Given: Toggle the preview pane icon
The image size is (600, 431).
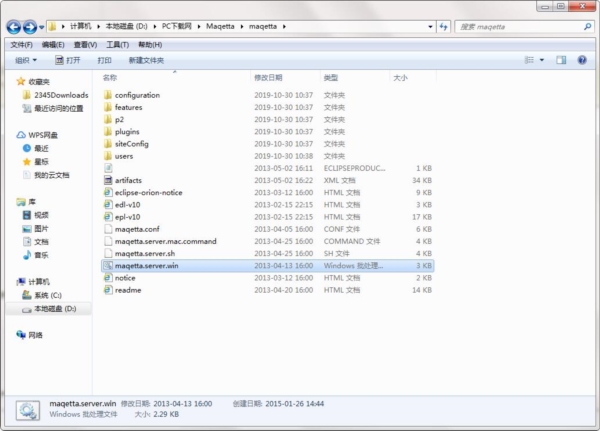Looking at the screenshot, I should tap(561, 60).
